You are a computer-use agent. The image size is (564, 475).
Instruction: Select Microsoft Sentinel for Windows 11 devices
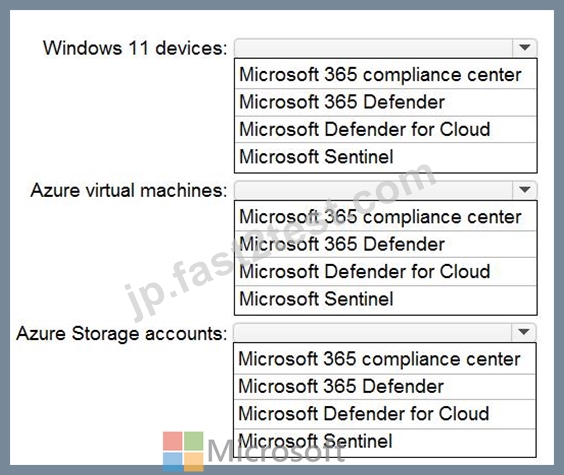(386, 157)
